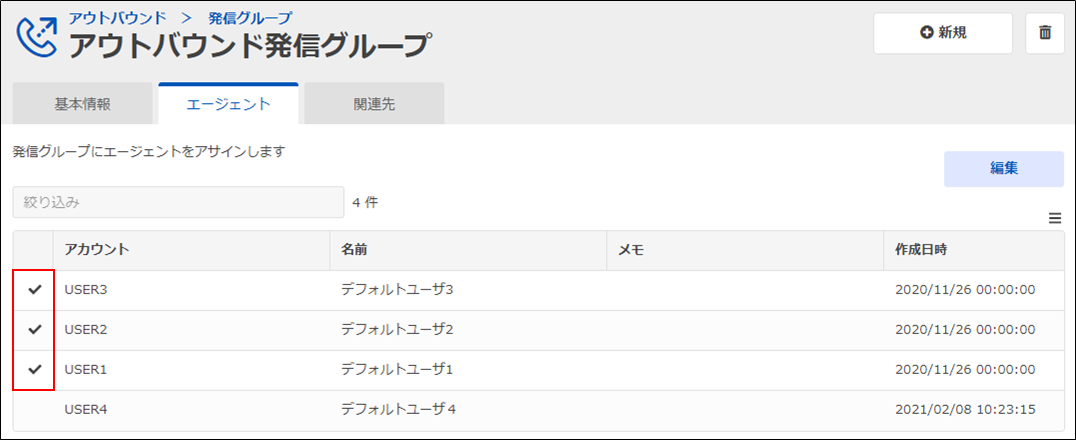Focus the 絞り込み filter field
The height and width of the screenshot is (440, 1076).
tap(178, 202)
